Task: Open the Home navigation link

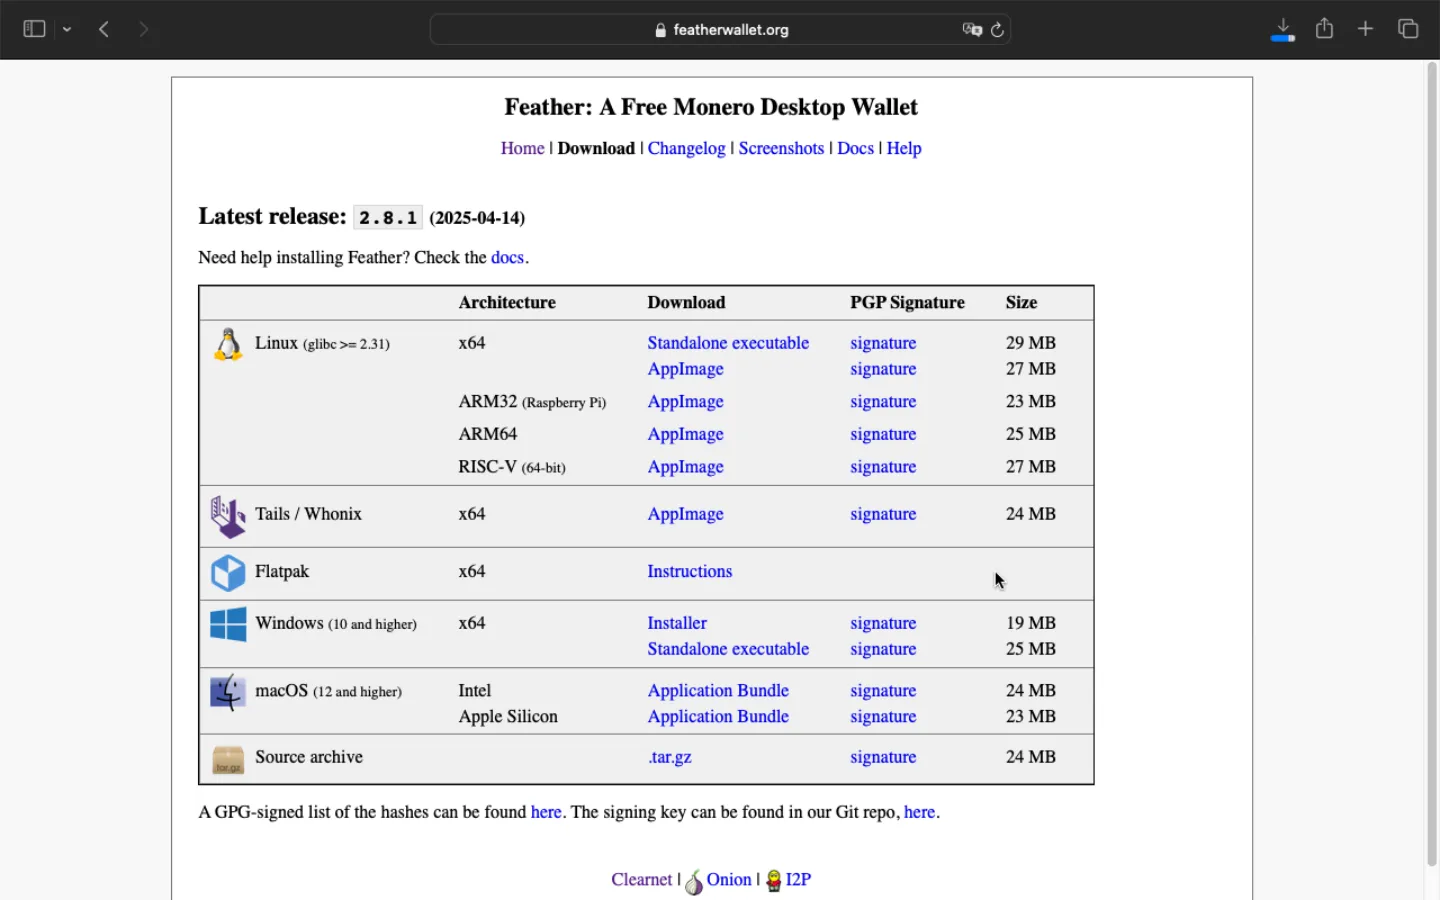Action: tap(522, 148)
